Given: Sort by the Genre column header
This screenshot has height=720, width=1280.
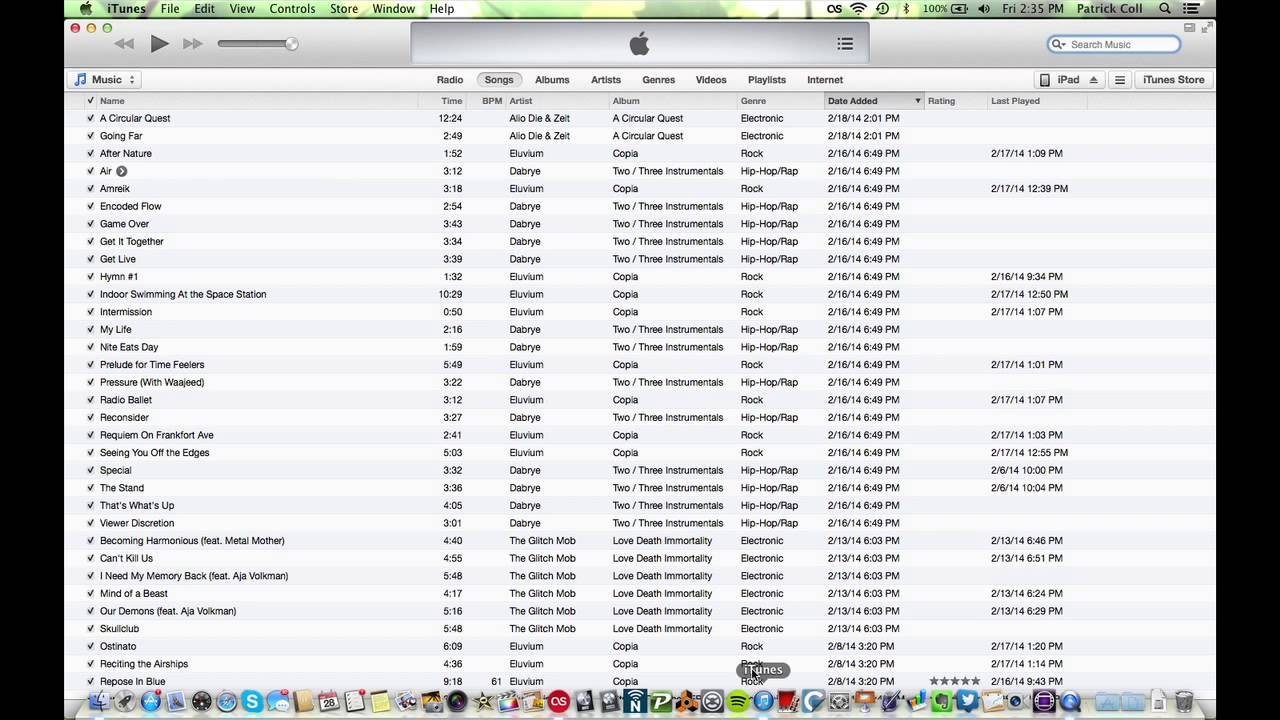Looking at the screenshot, I should [781, 101].
